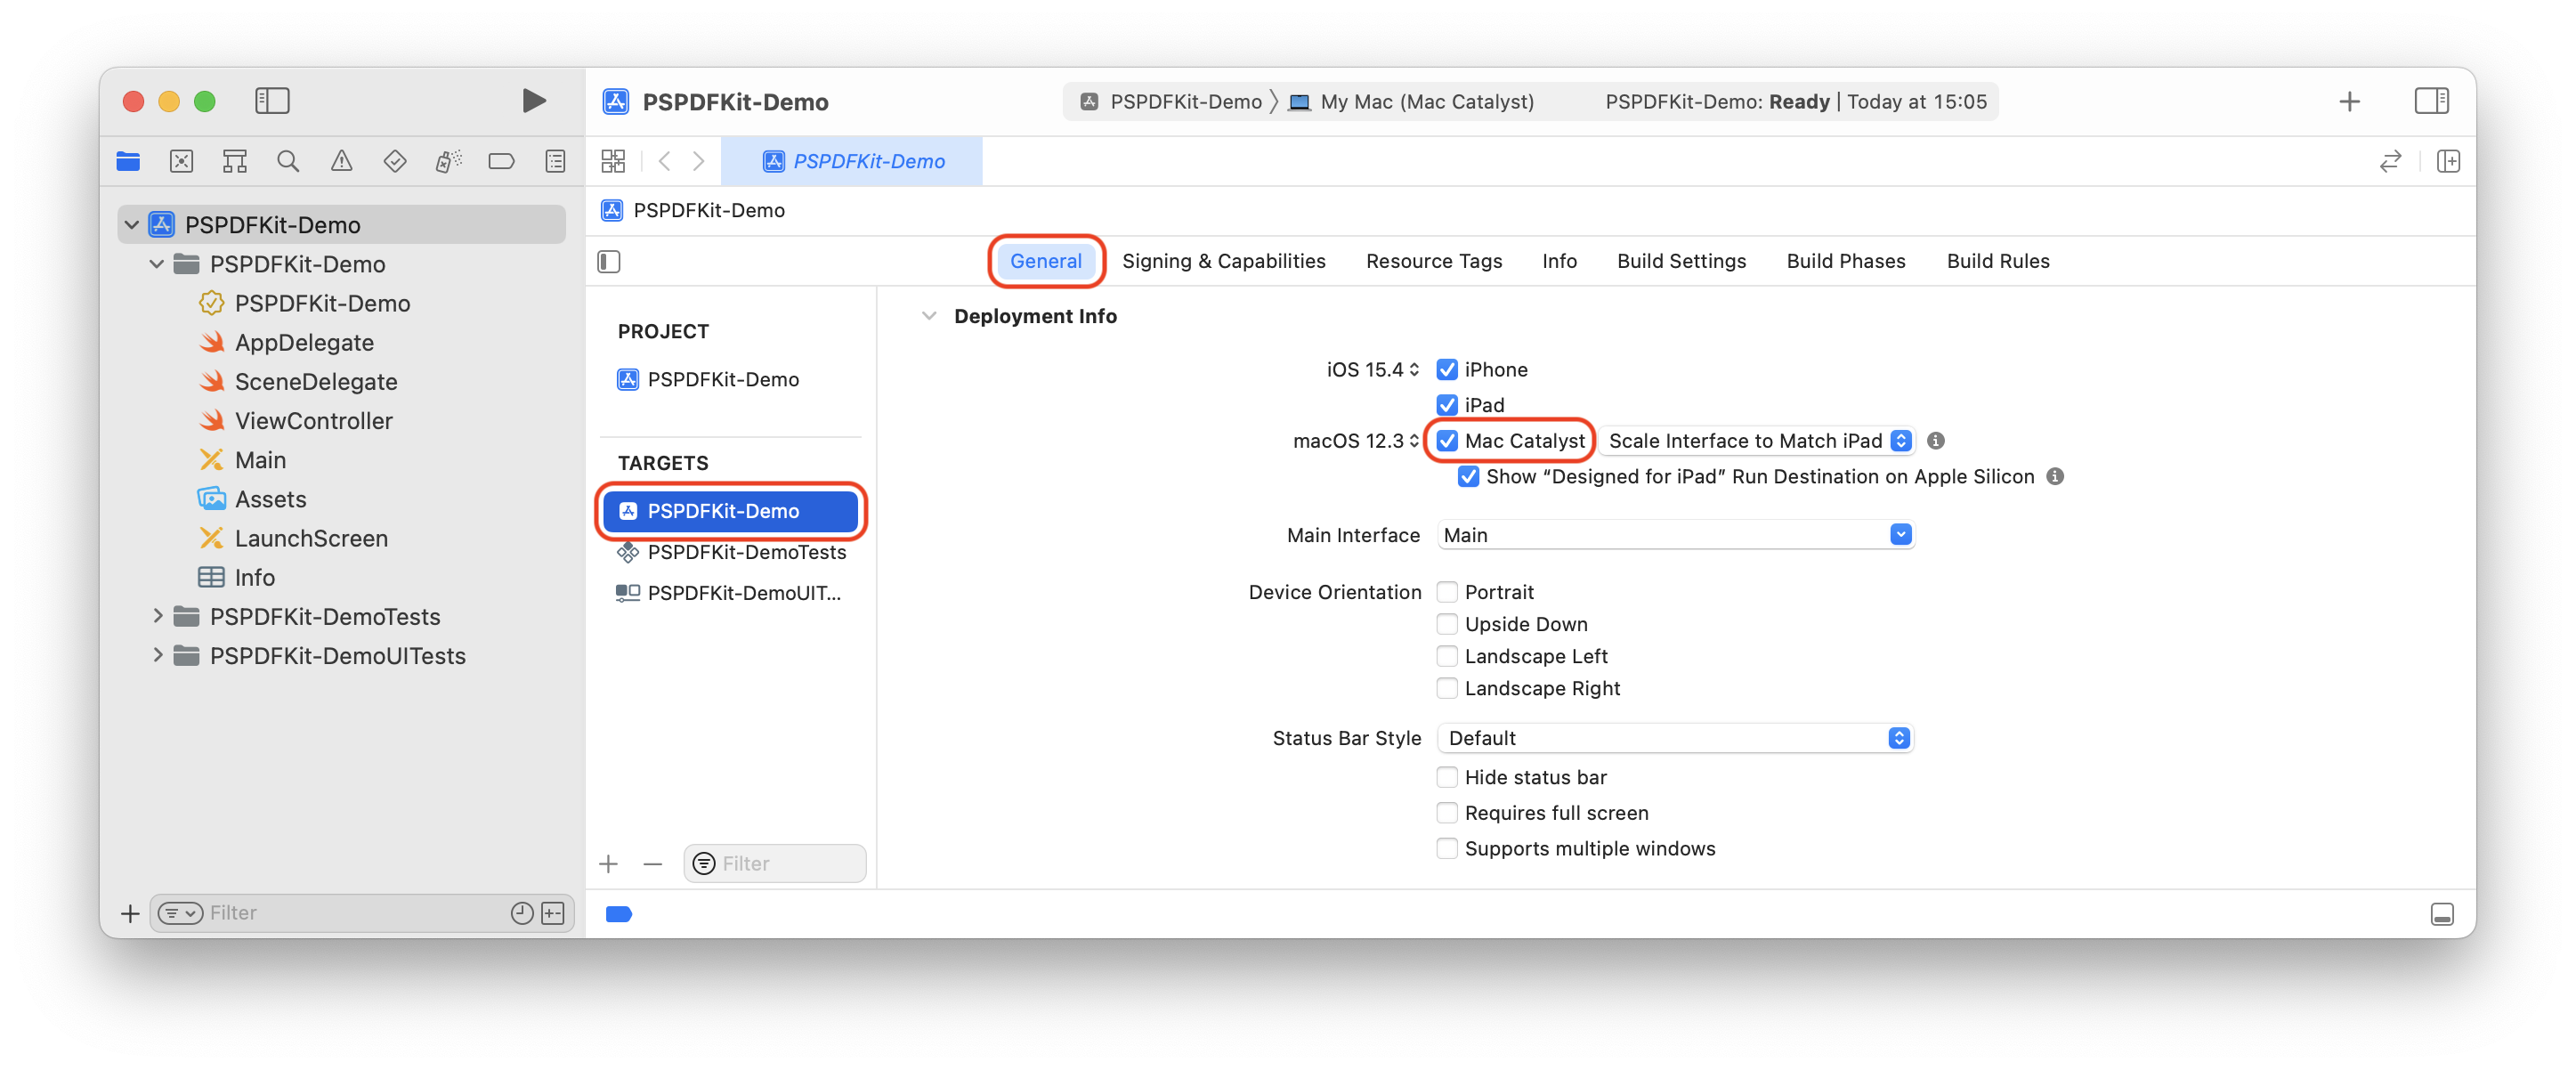Open the macOS 12.3 deployment version popup
The height and width of the screenshot is (1070, 2576).
(x=1355, y=440)
